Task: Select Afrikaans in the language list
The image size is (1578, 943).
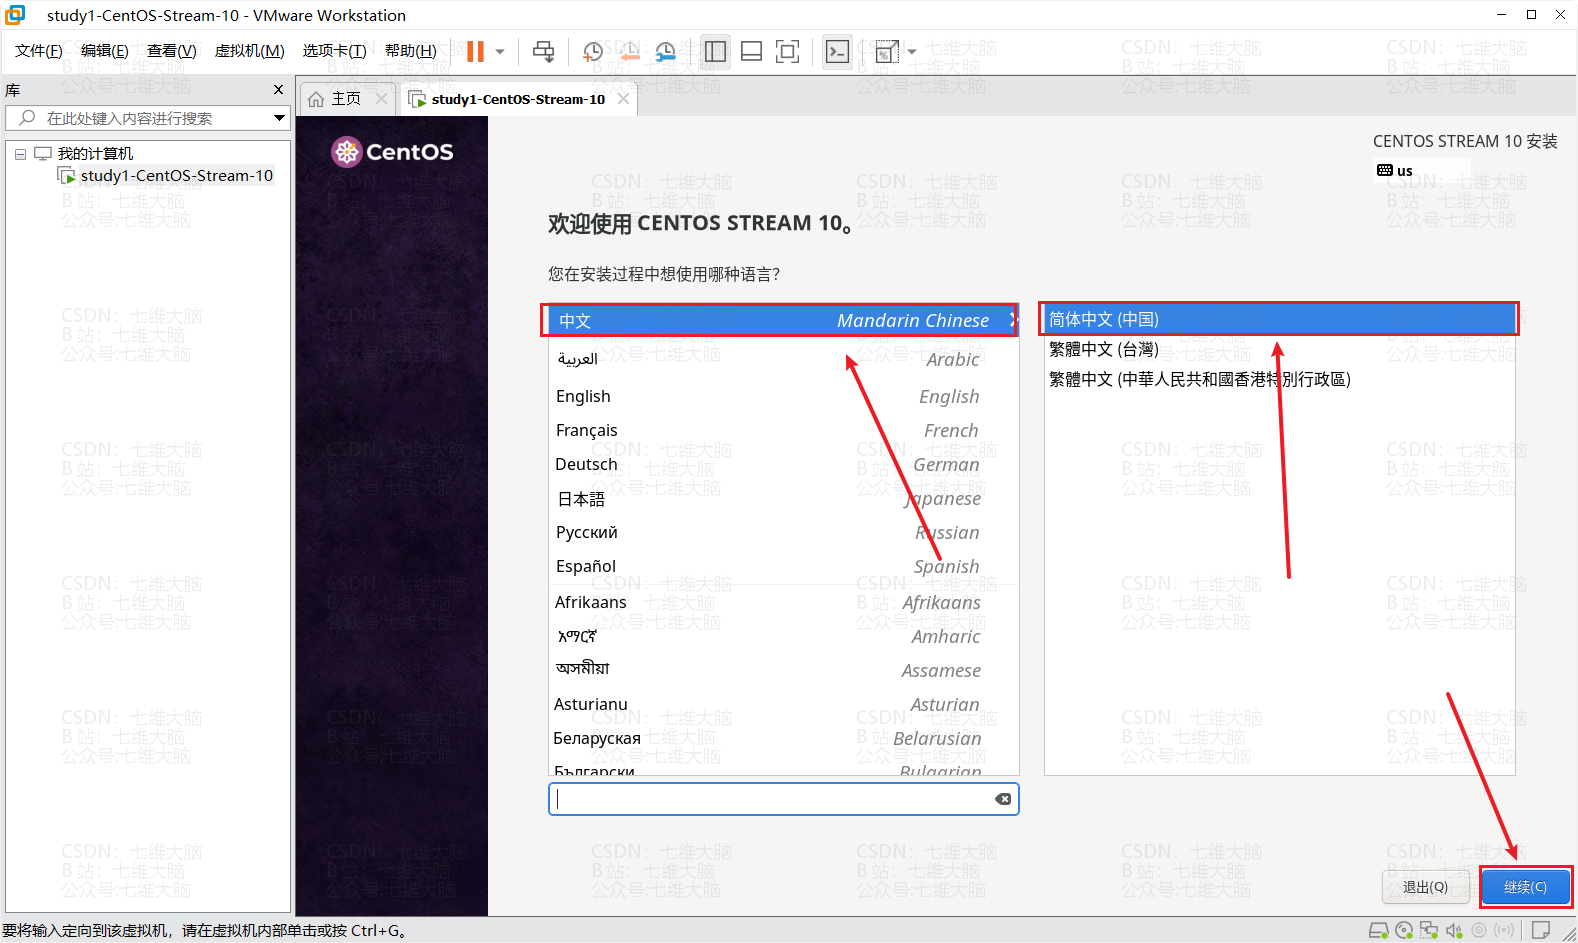Action: pos(783,602)
